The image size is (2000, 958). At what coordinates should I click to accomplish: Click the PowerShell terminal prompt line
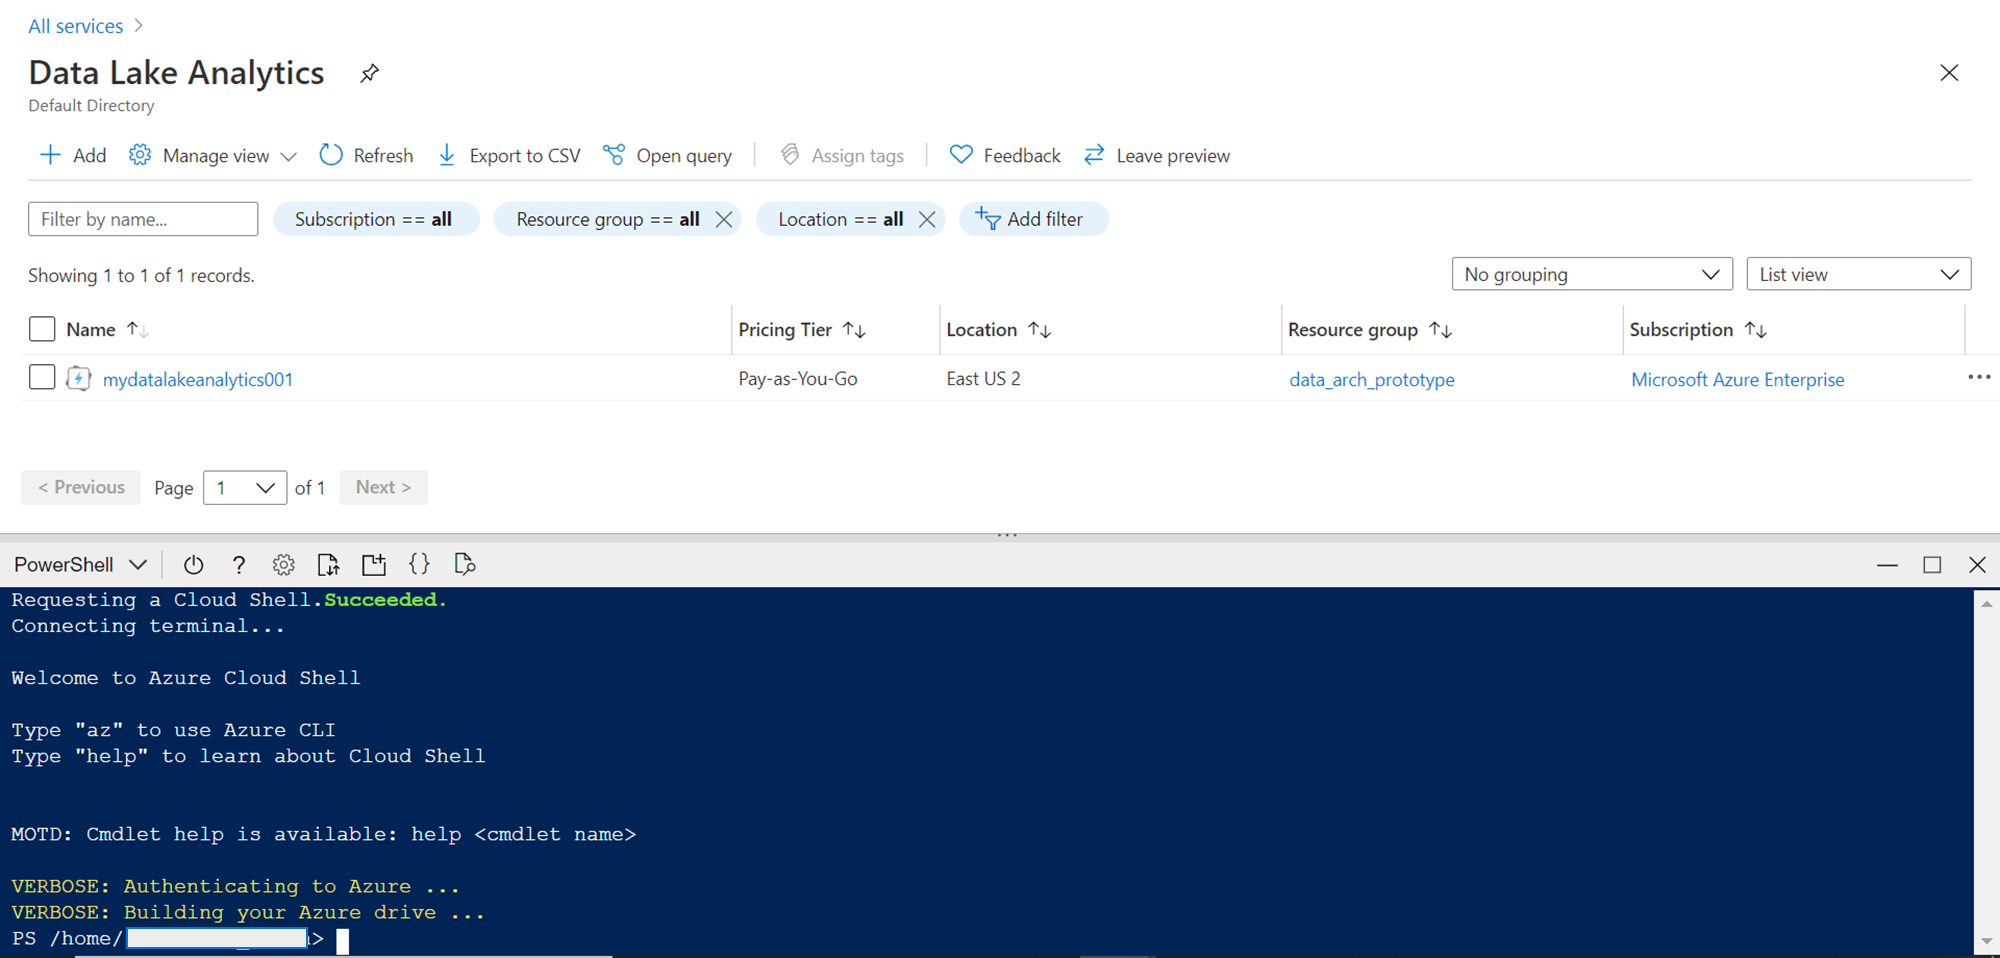pos(180,939)
